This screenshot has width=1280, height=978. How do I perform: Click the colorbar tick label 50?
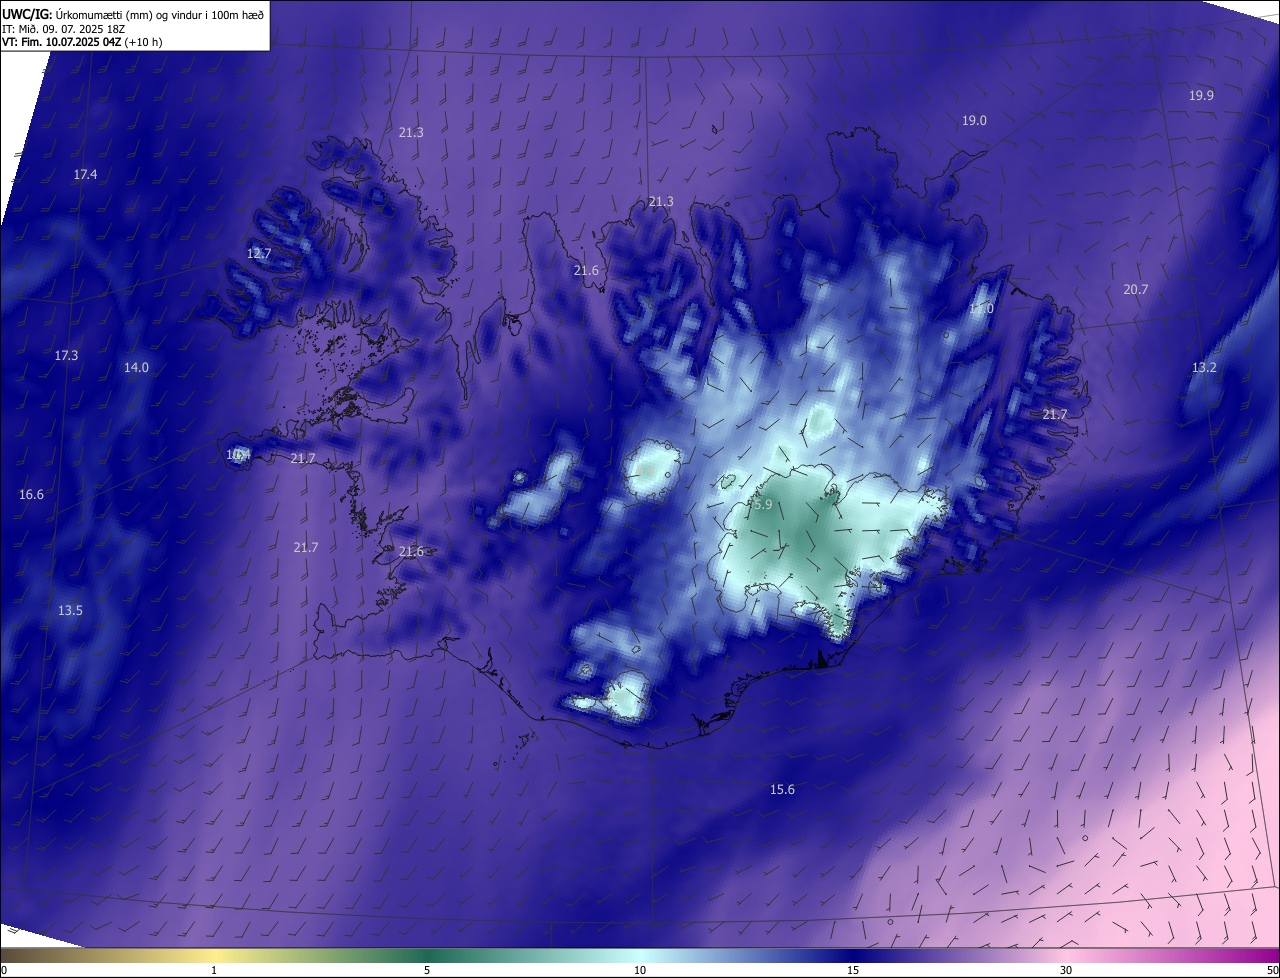tap(1272, 970)
